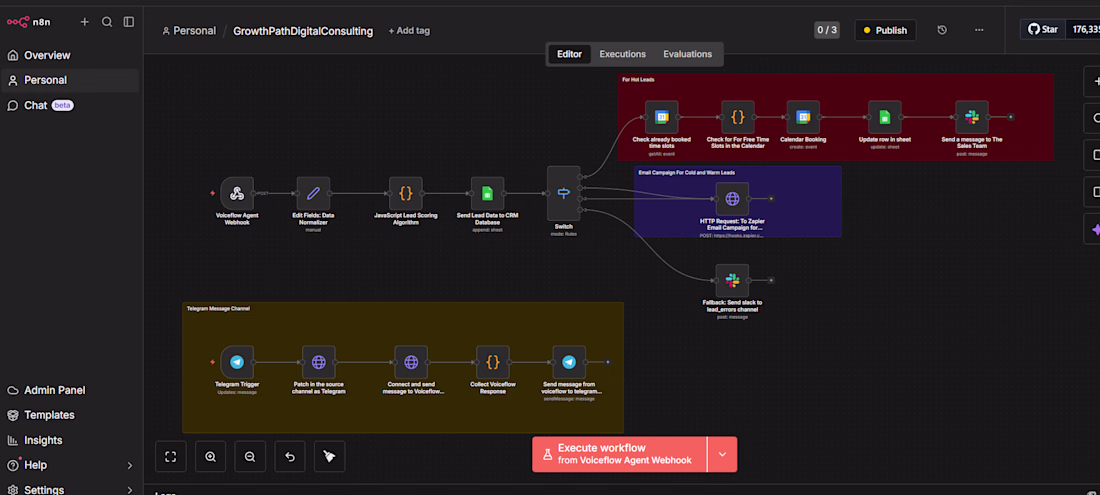Select the Voiceflow Agent Webhook node
This screenshot has width=1100, height=495.
[x=237, y=193]
